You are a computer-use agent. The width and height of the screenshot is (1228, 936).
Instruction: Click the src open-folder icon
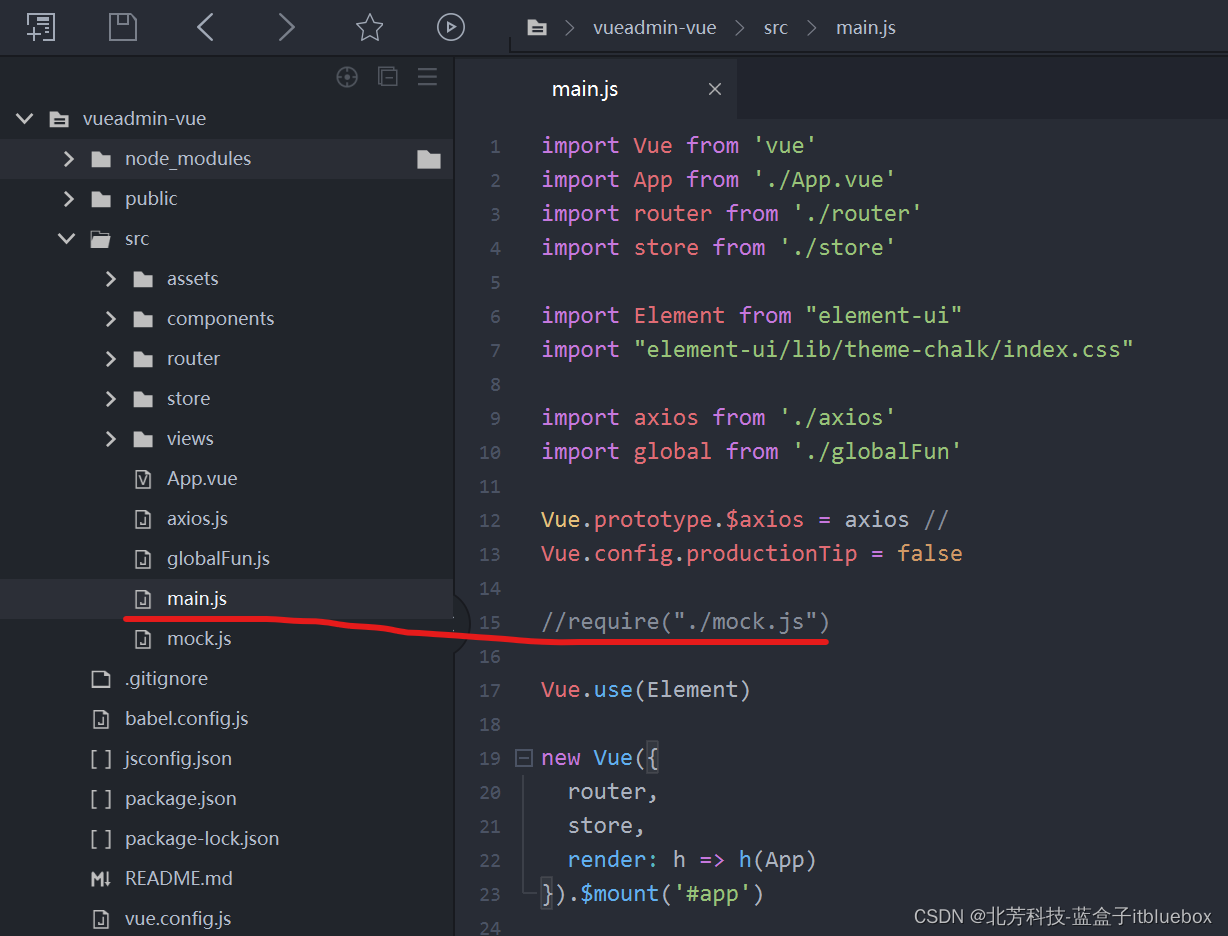tap(100, 239)
